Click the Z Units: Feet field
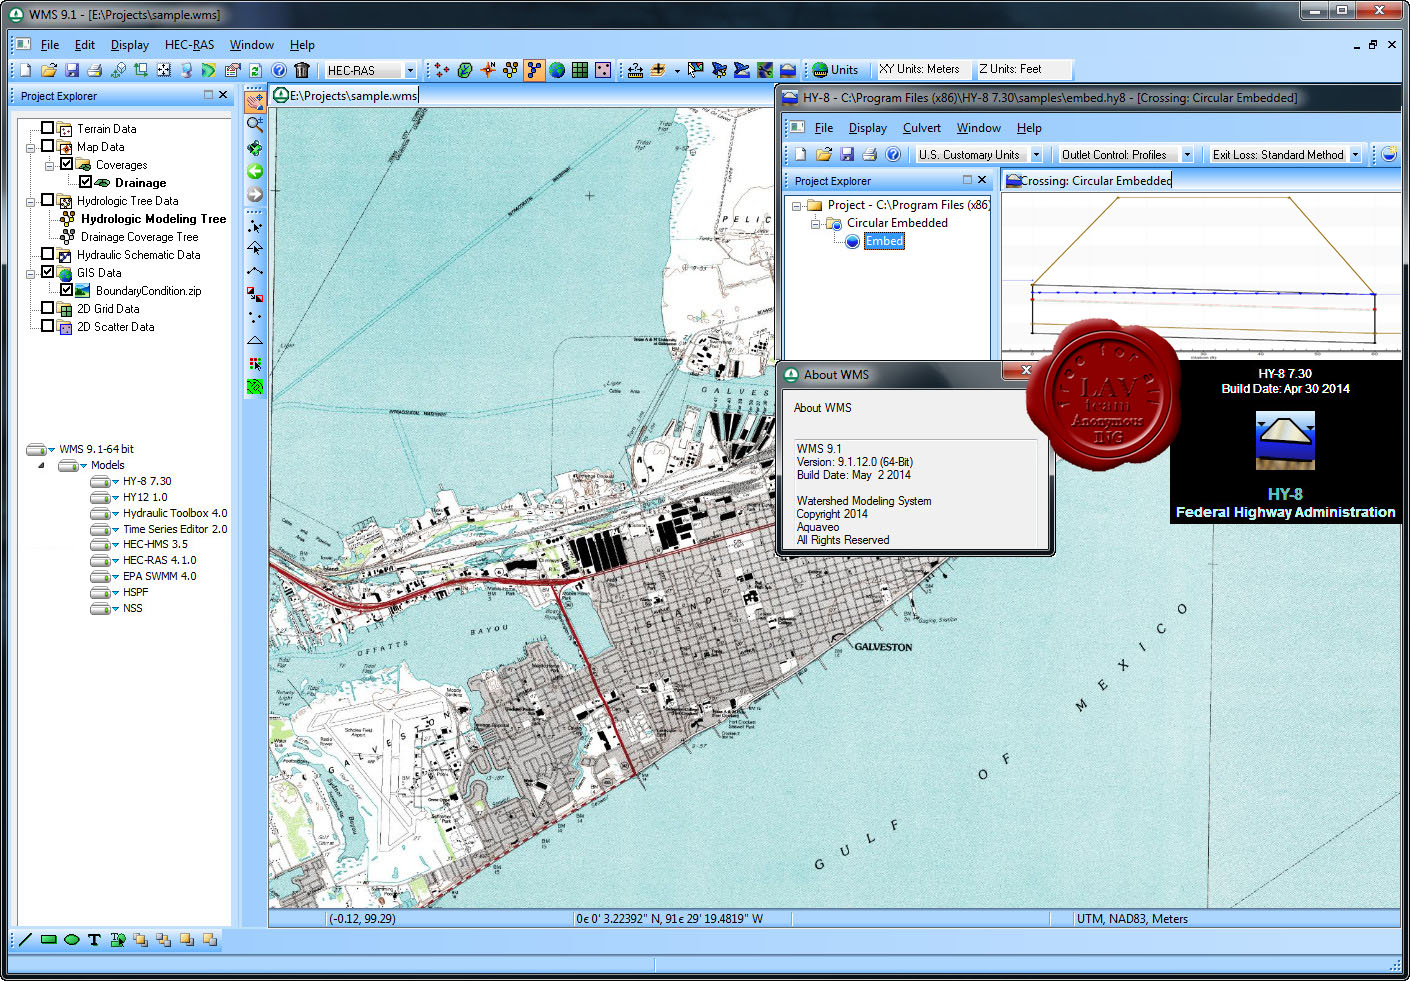The width and height of the screenshot is (1410, 981). pyautogui.click(x=1022, y=69)
